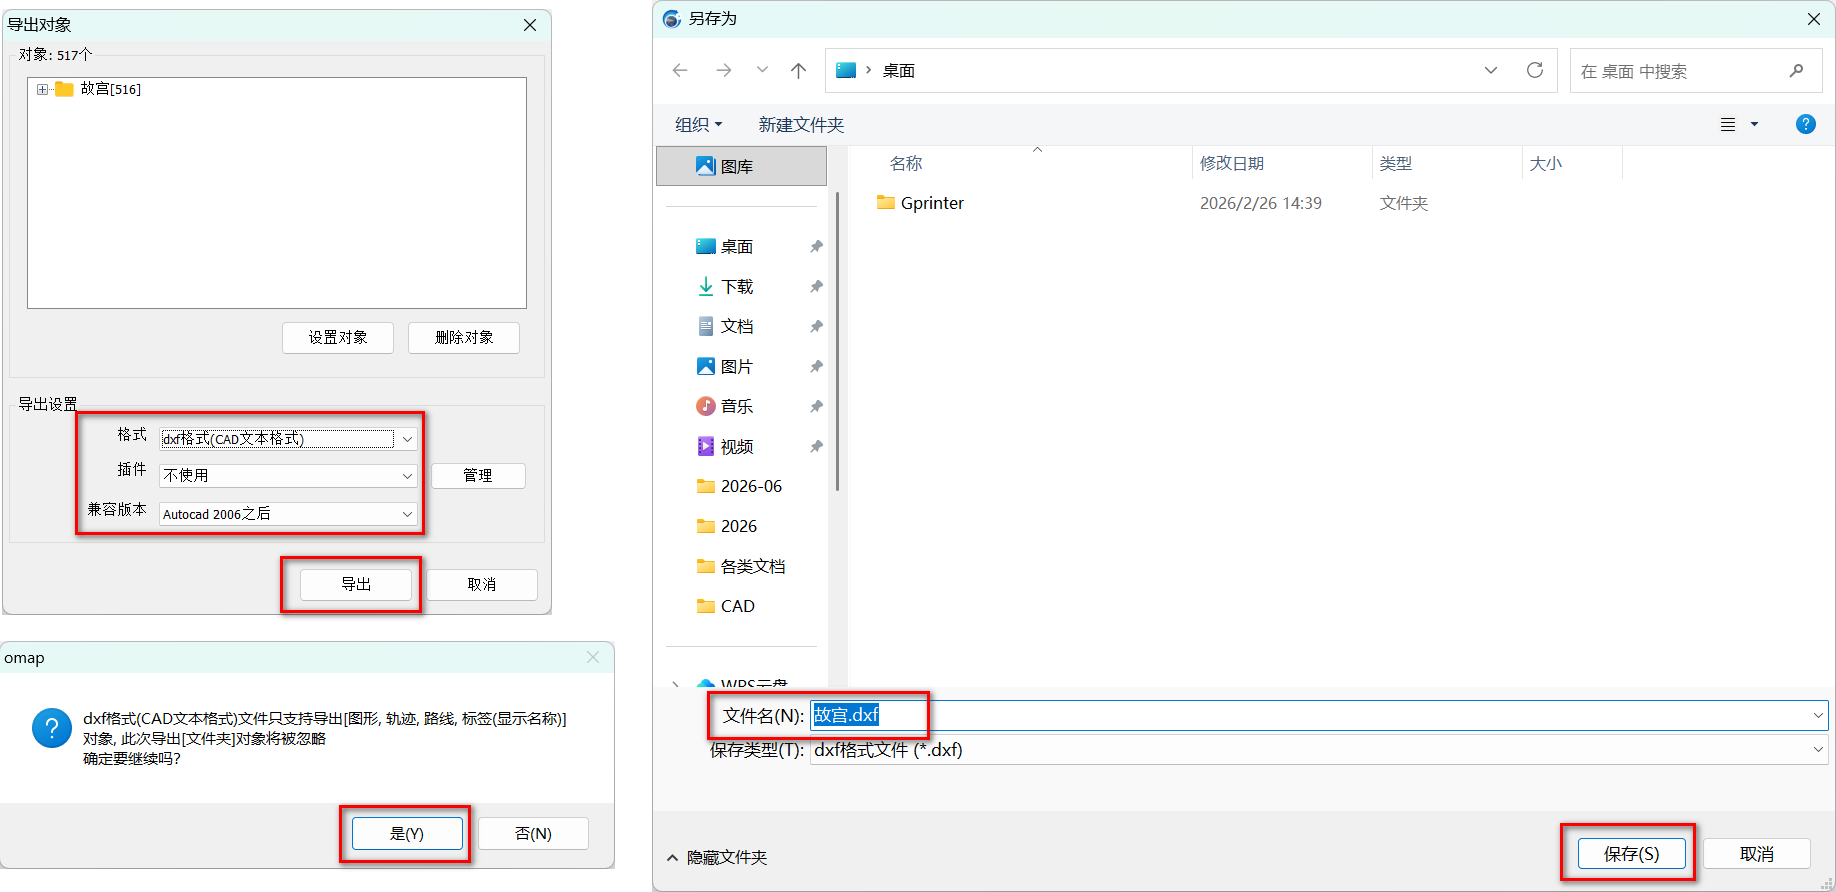
Task: Open the CAD folder in sidebar
Action: tap(726, 606)
